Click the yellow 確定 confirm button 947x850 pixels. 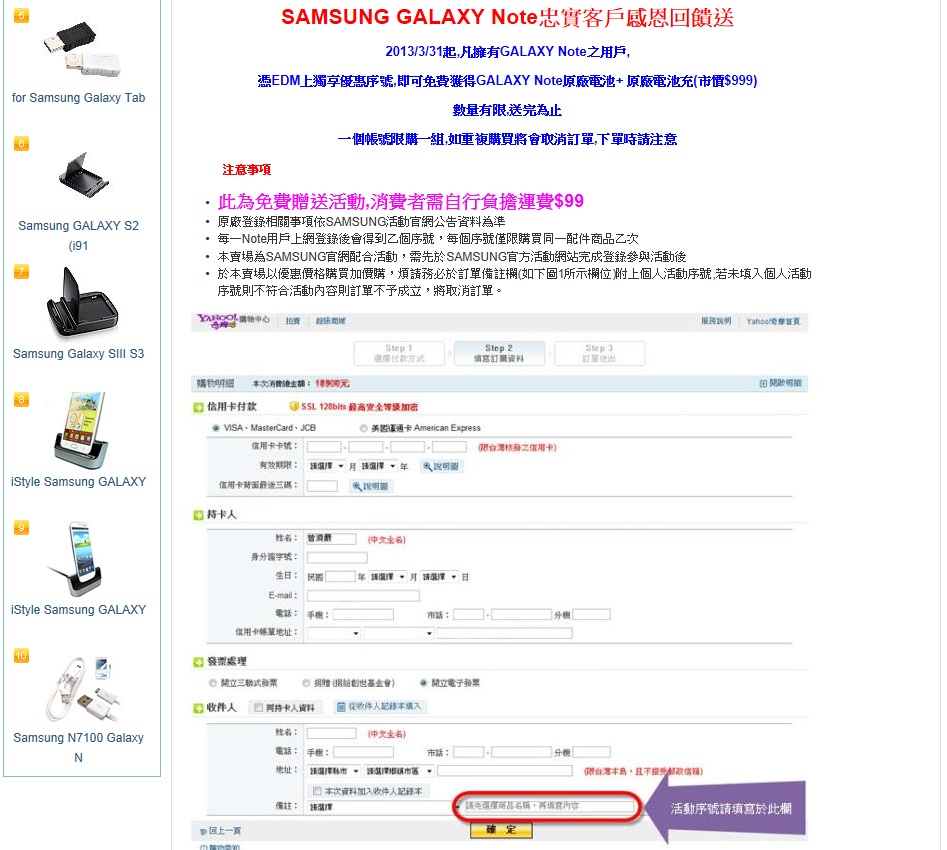501,830
